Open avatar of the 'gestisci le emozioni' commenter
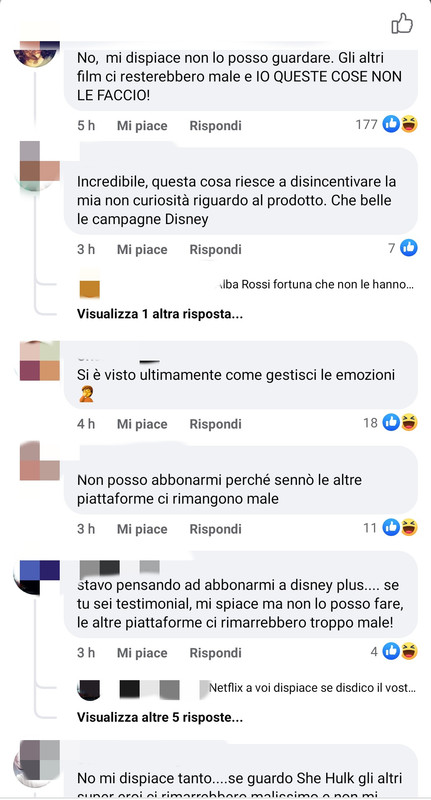 39,361
